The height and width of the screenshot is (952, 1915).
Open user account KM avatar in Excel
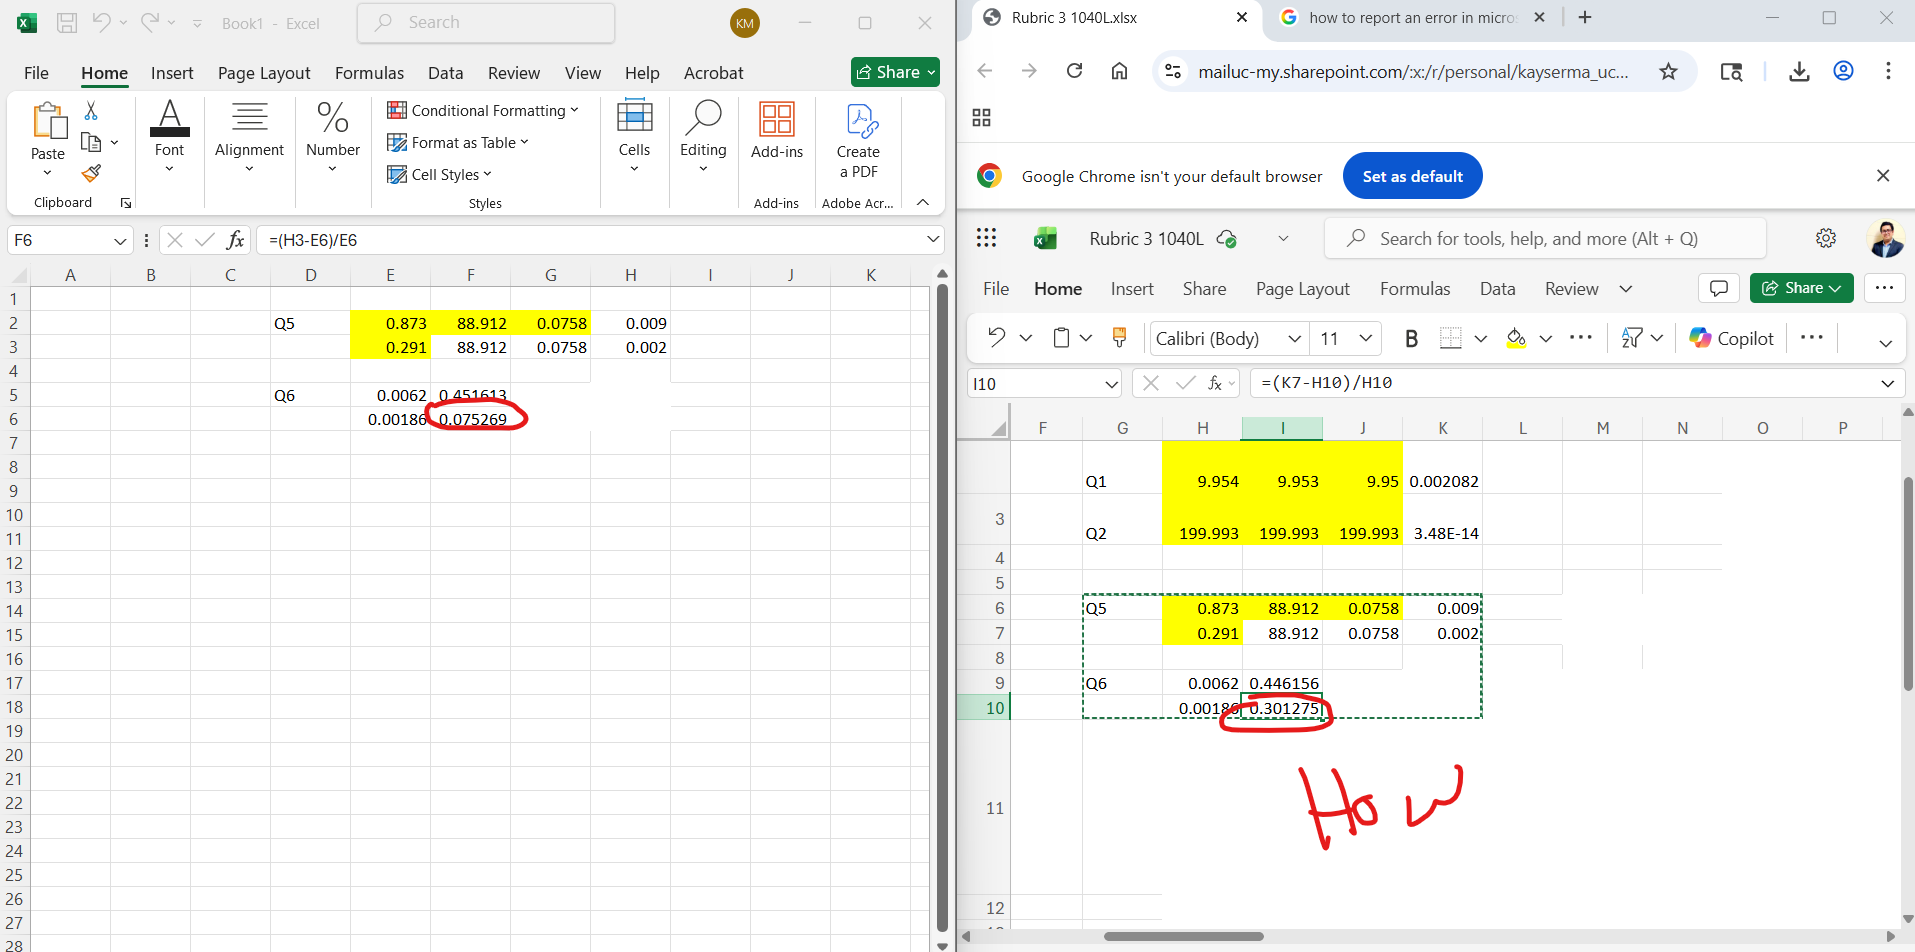[x=745, y=23]
